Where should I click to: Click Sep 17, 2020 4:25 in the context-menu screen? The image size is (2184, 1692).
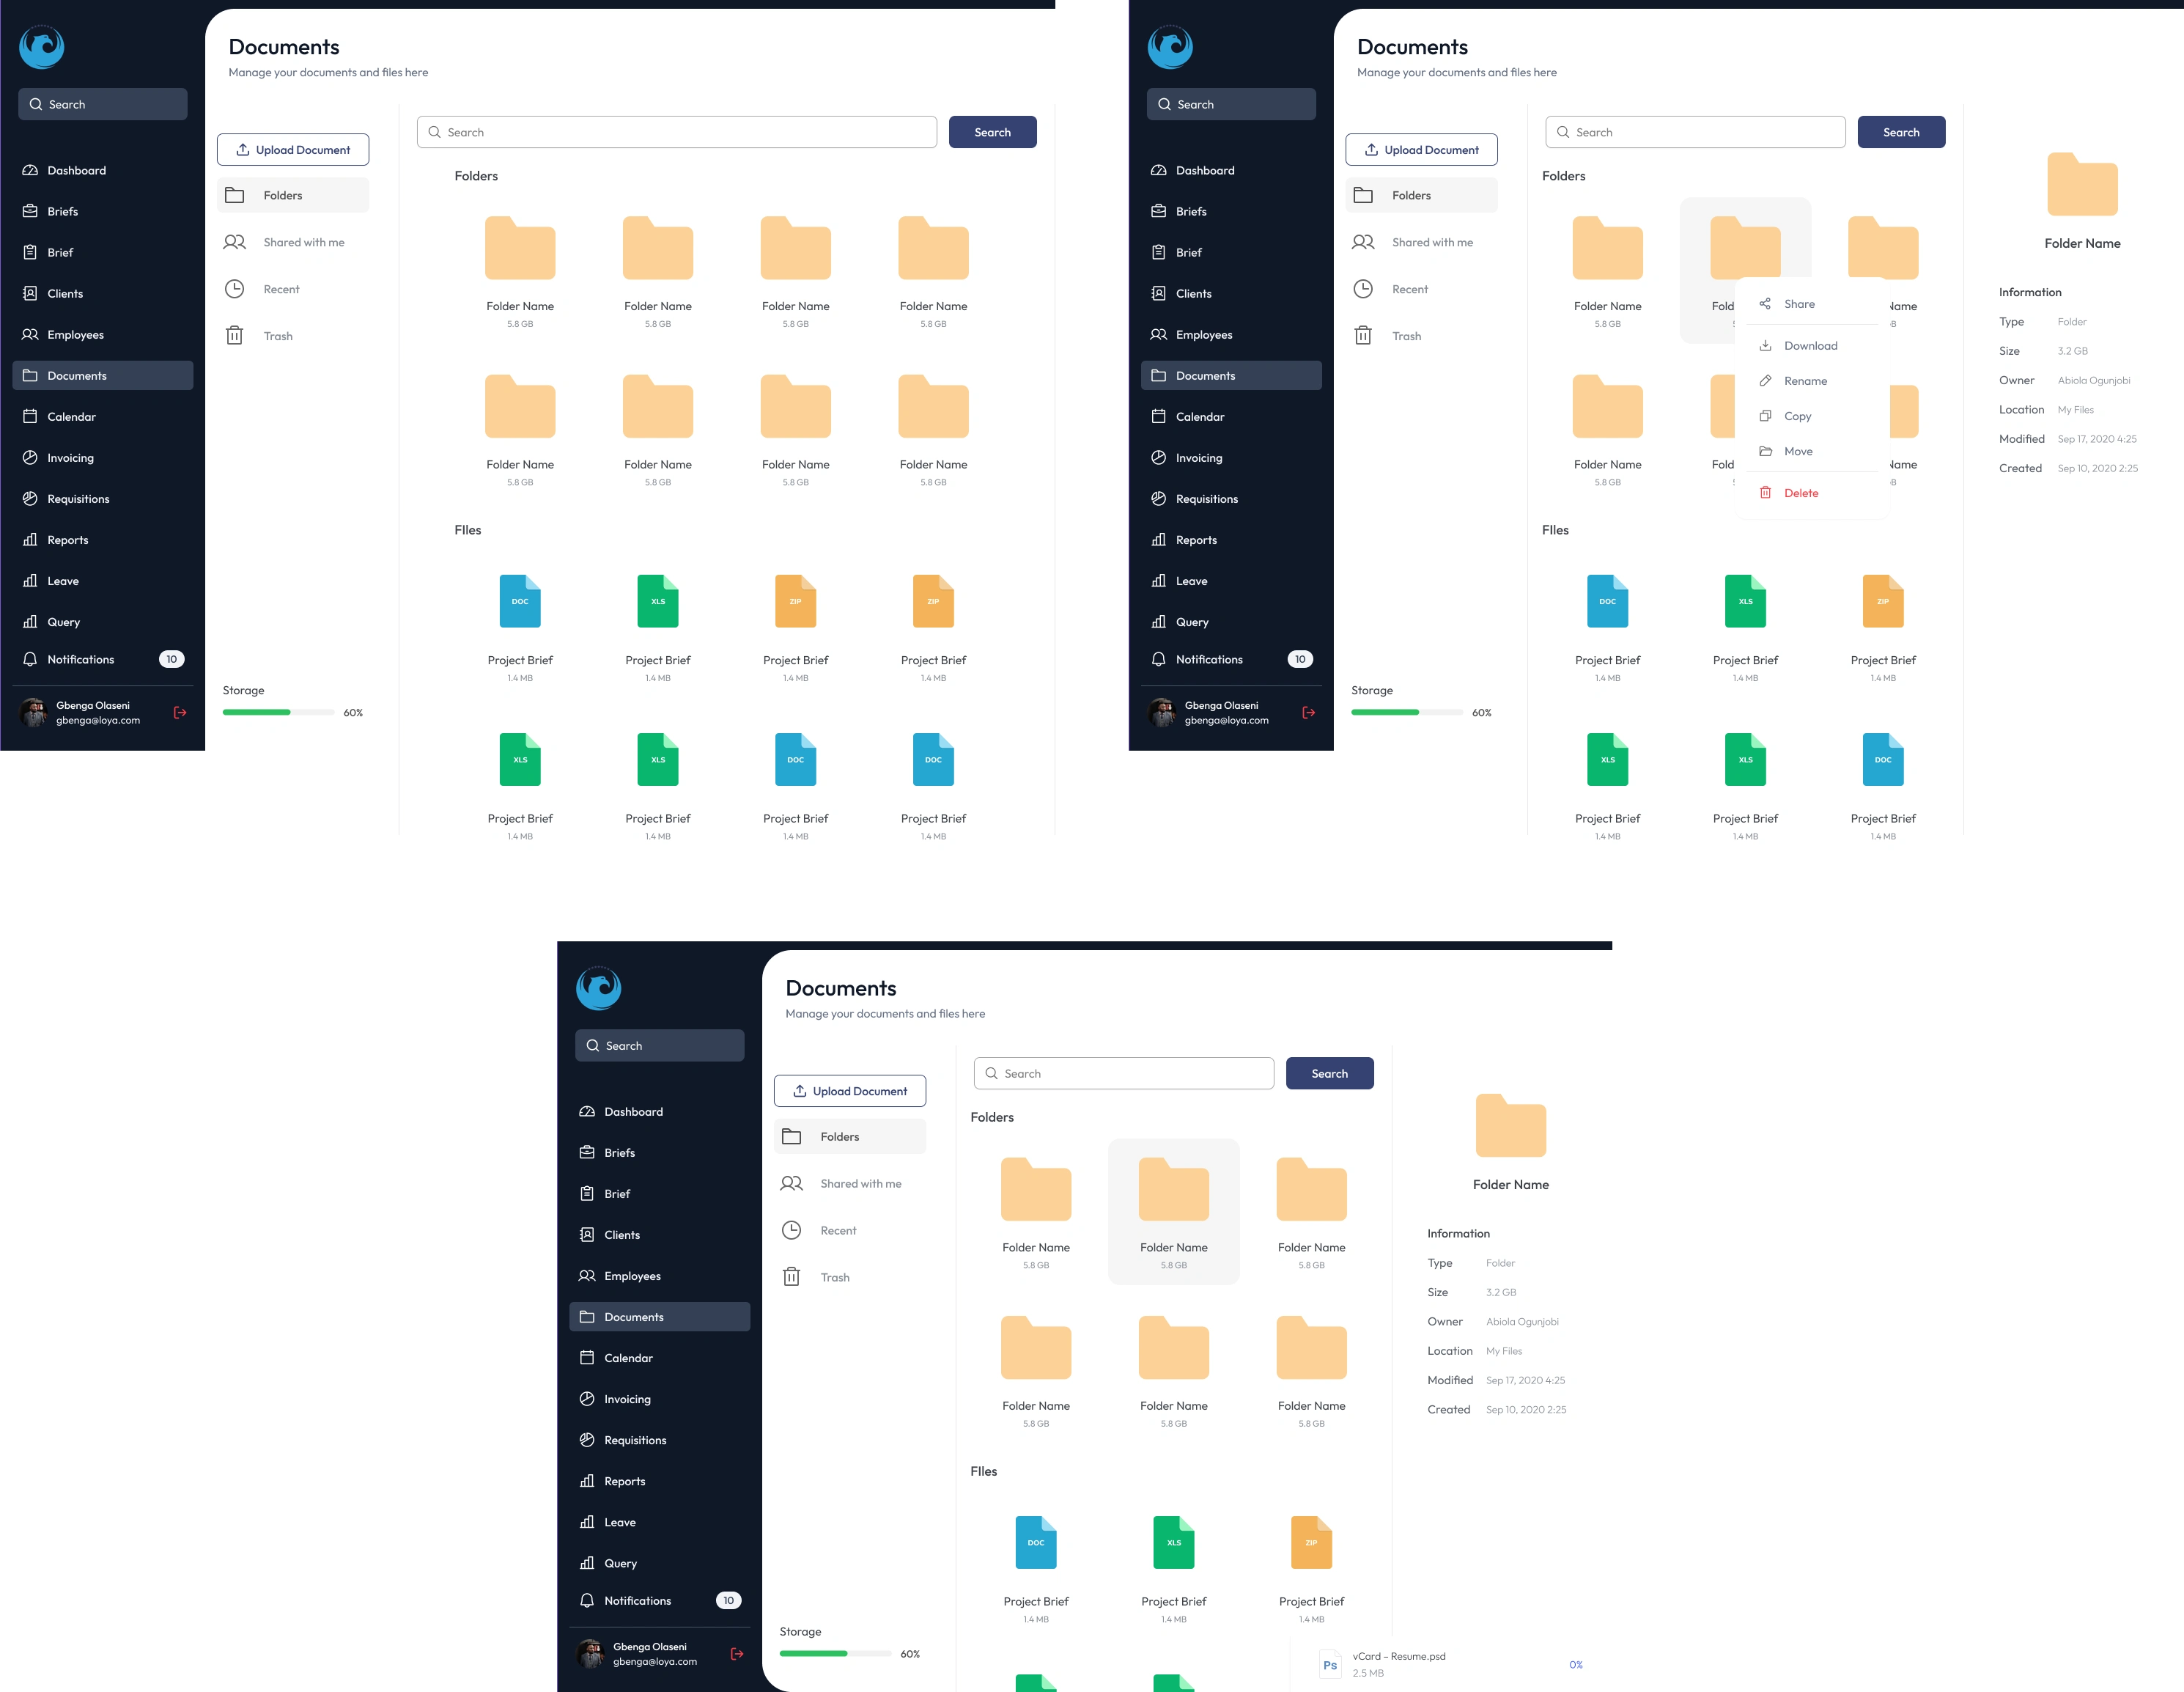[x=2097, y=439]
